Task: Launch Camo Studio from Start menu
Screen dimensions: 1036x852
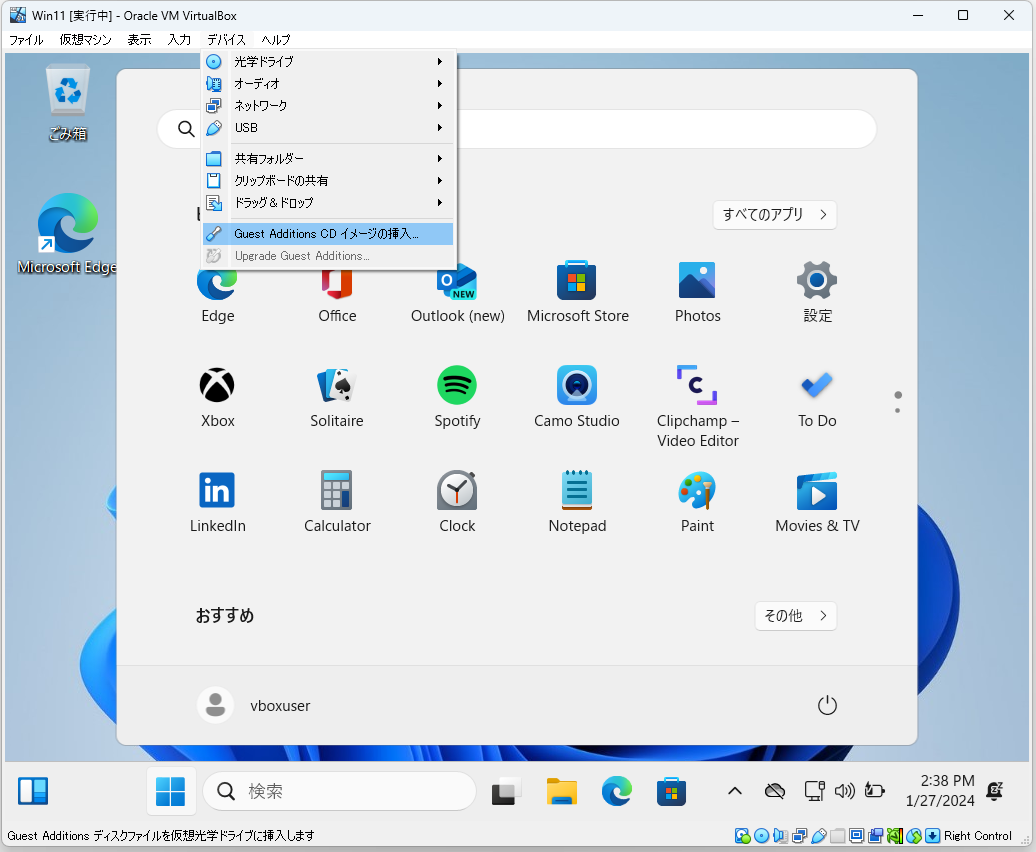Action: tap(577, 386)
